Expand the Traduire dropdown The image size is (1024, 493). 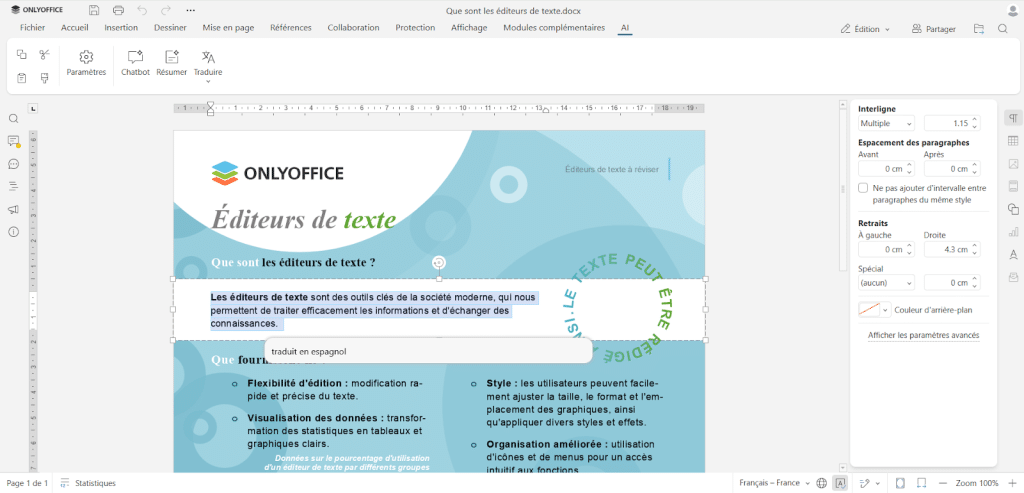[x=208, y=80]
